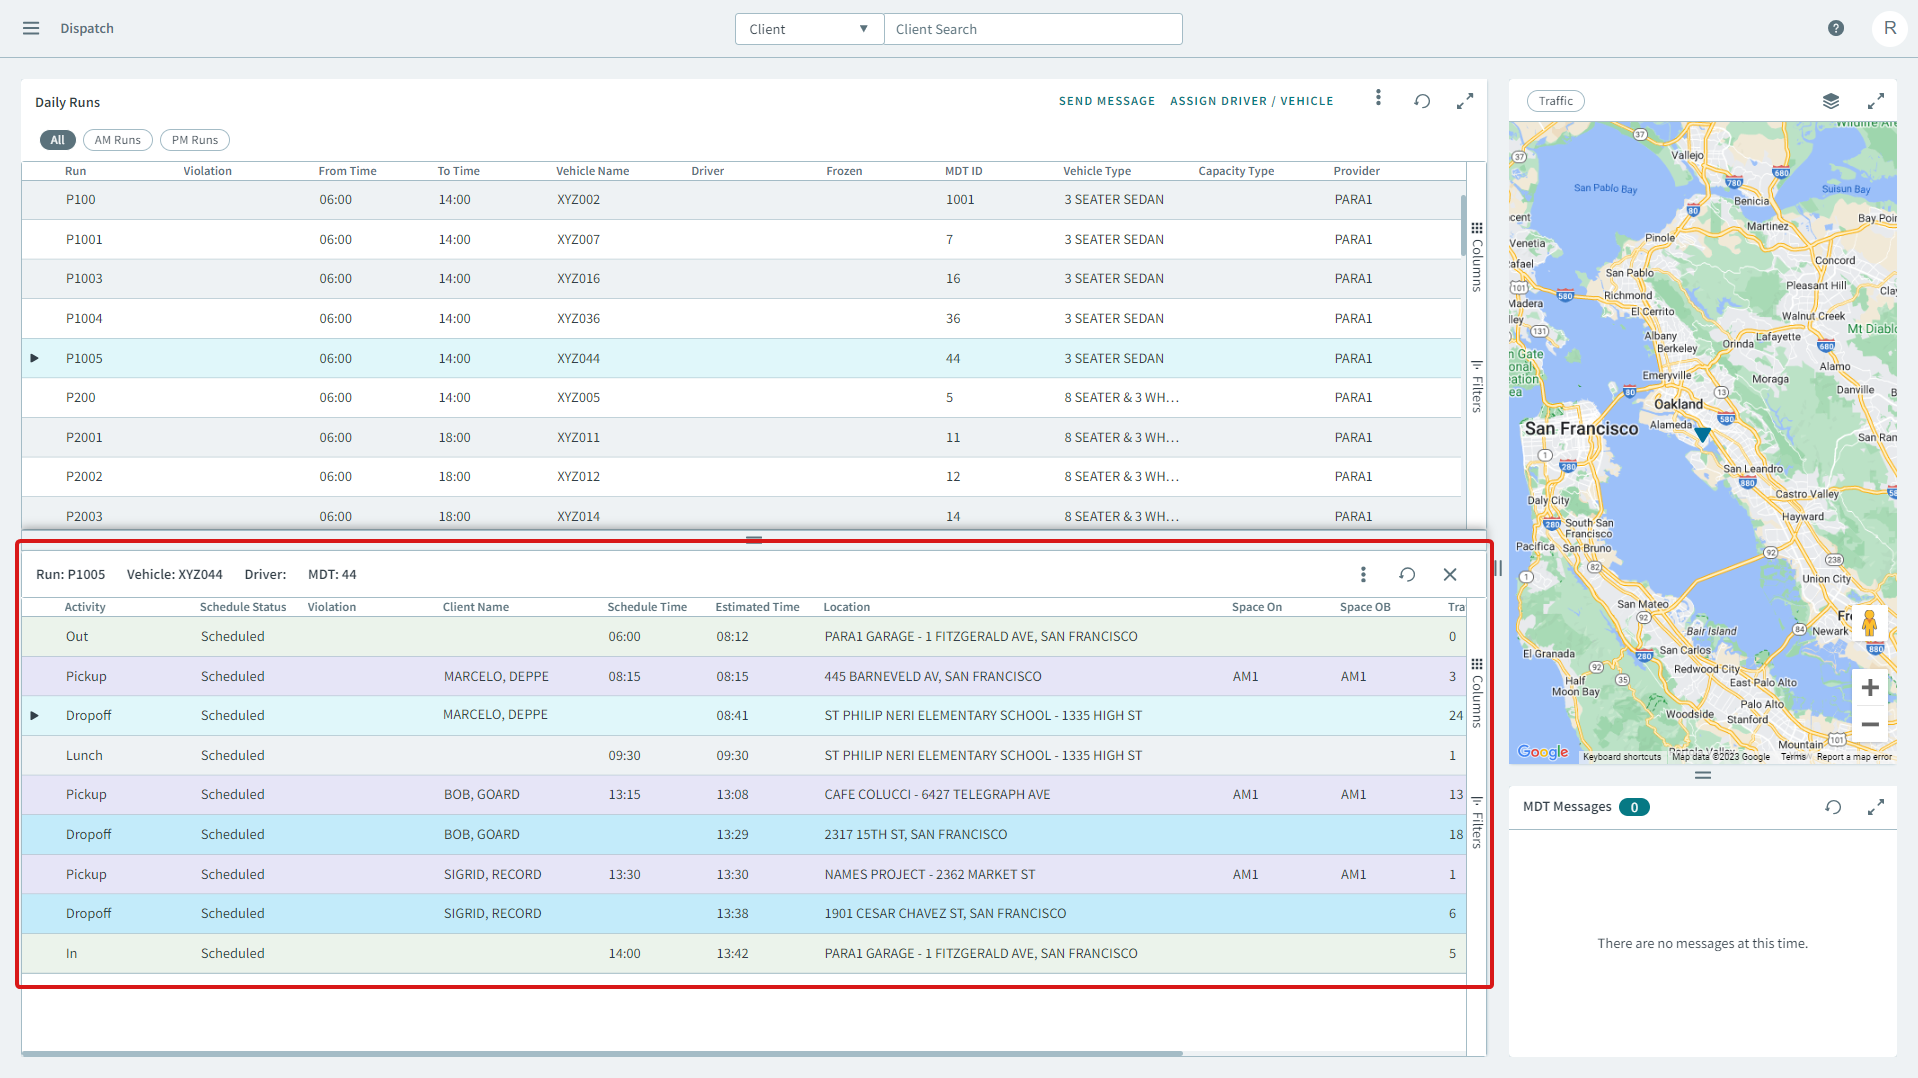Refresh the MDT Messages panel
The height and width of the screenshot is (1078, 1918).
1833,807
